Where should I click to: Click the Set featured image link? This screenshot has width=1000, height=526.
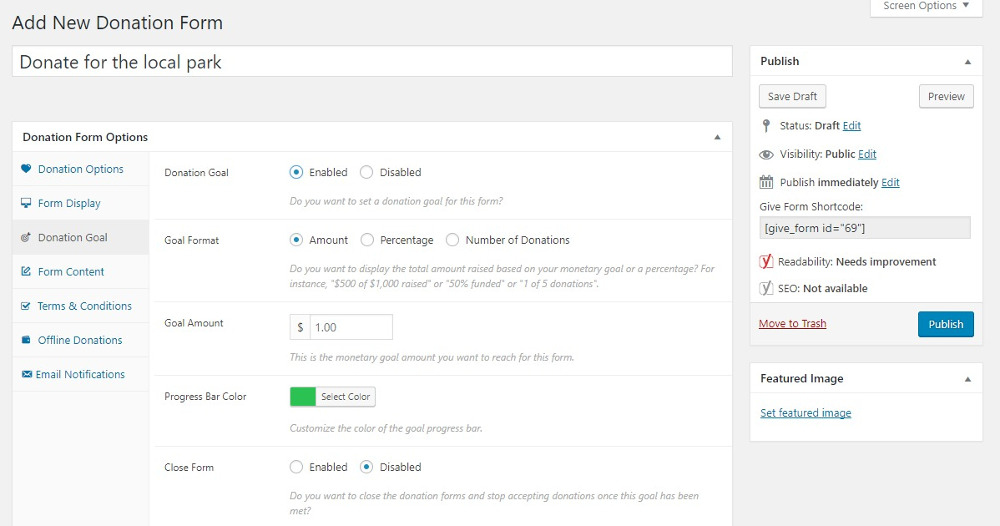click(x=805, y=413)
